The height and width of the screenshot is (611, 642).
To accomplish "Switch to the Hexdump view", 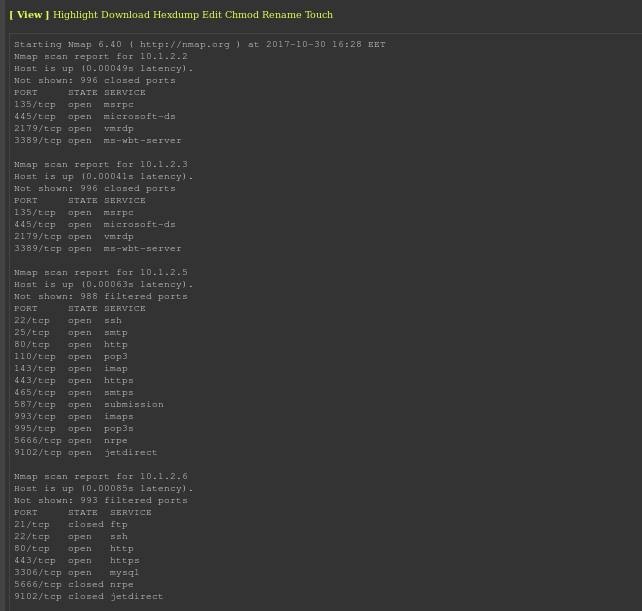I will pyautogui.click(x=178, y=15).
